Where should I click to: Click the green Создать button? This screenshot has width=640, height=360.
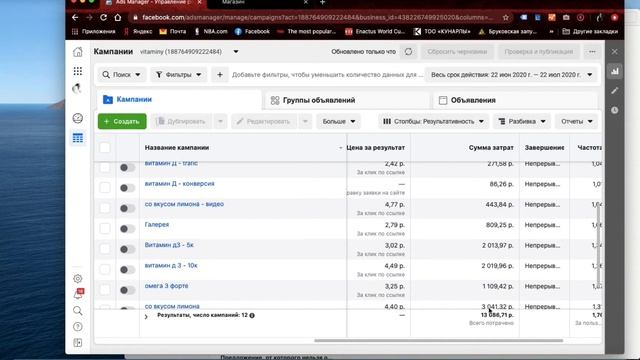coord(122,121)
